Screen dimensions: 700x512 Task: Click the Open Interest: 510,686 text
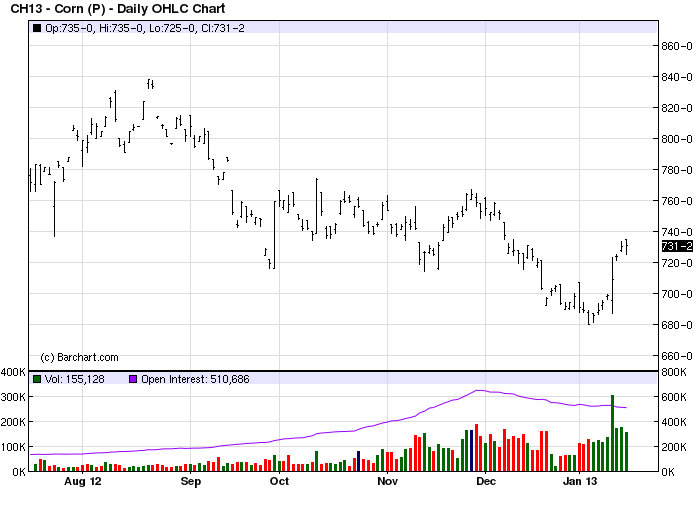point(195,379)
